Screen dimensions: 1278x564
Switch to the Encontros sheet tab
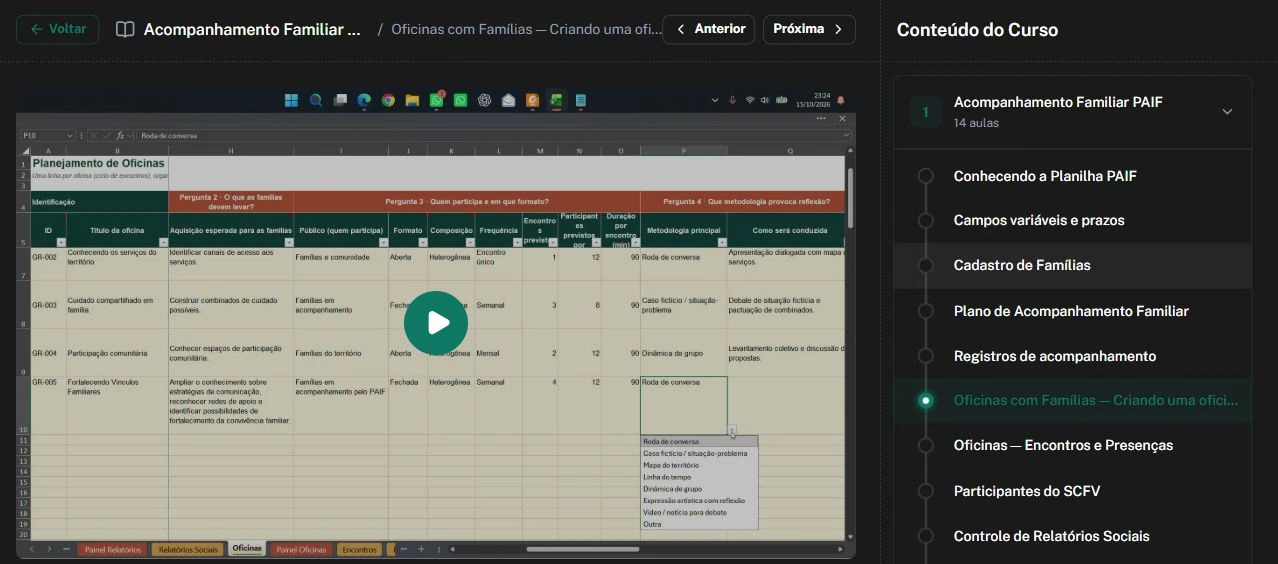pos(359,549)
